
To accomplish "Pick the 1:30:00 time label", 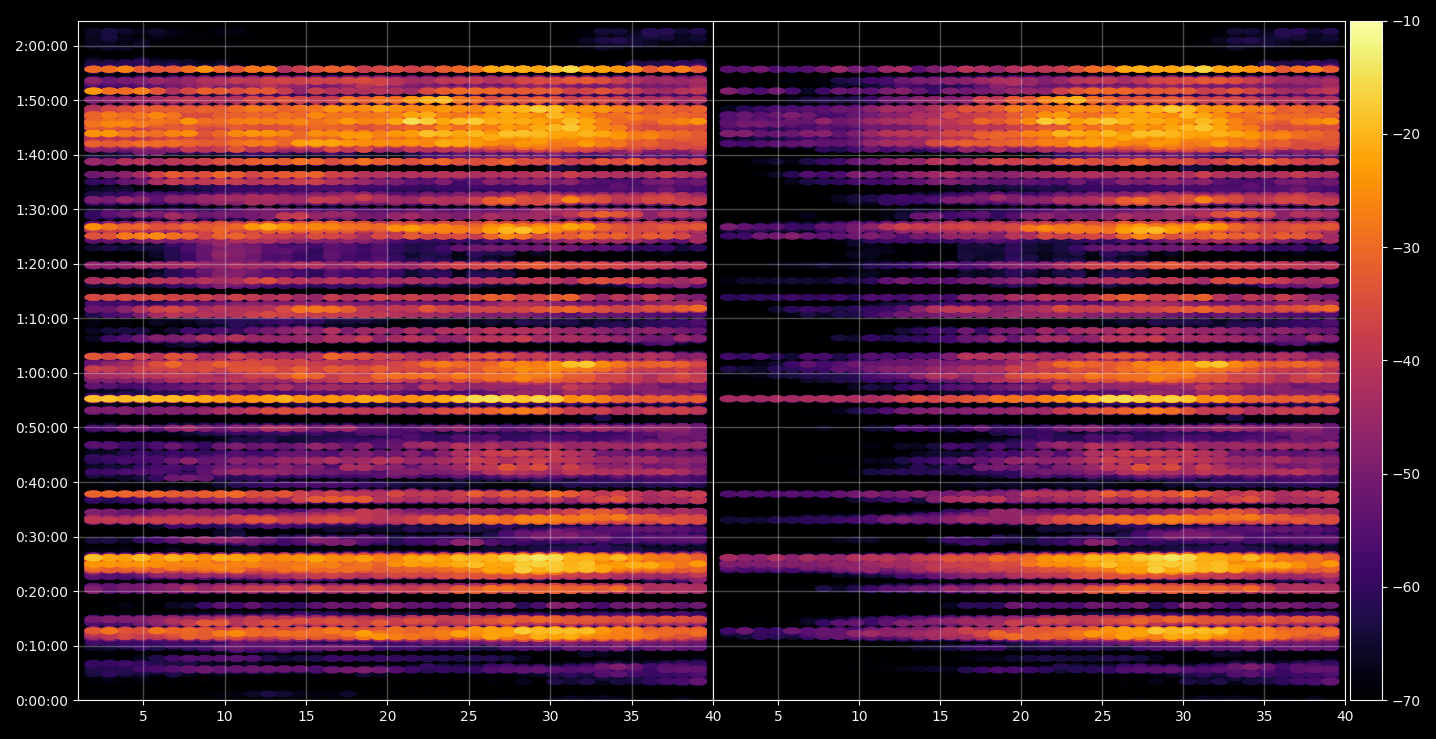I will (x=41, y=210).
